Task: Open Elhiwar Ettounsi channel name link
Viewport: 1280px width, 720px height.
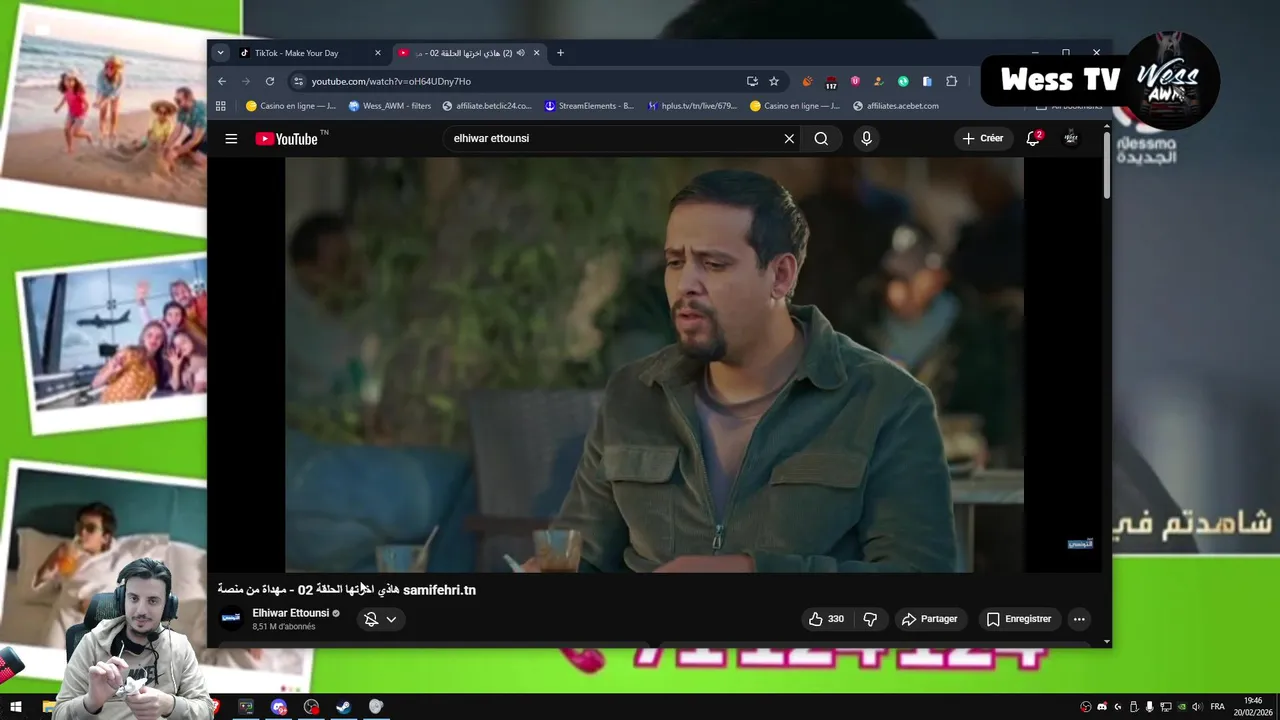Action: 290,613
